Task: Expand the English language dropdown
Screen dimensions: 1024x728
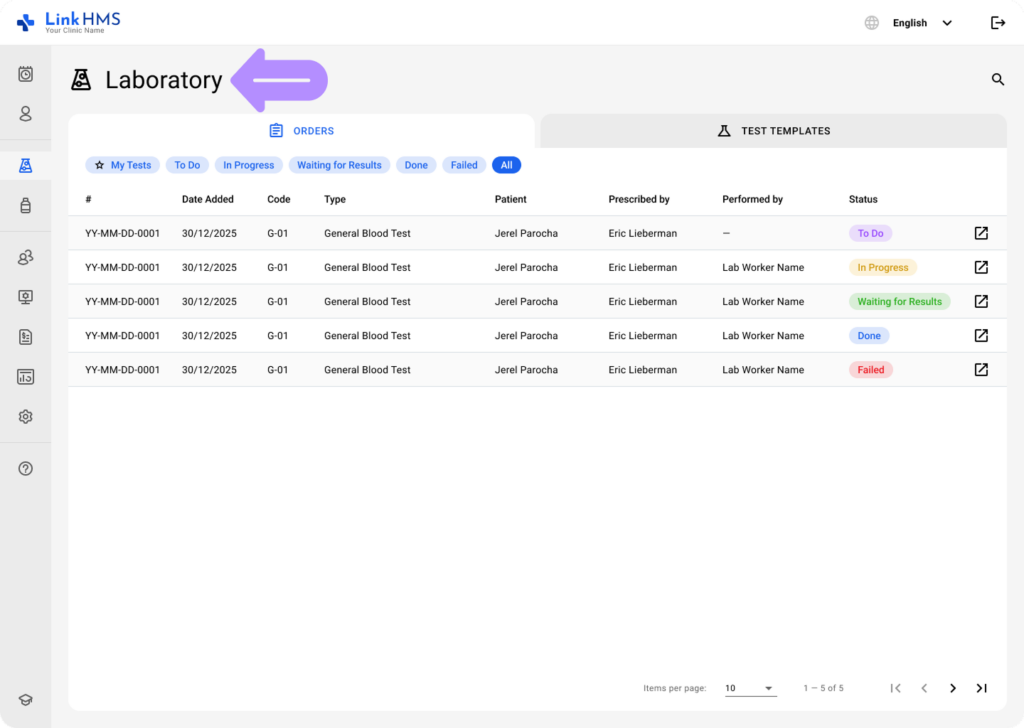Action: click(x=921, y=23)
